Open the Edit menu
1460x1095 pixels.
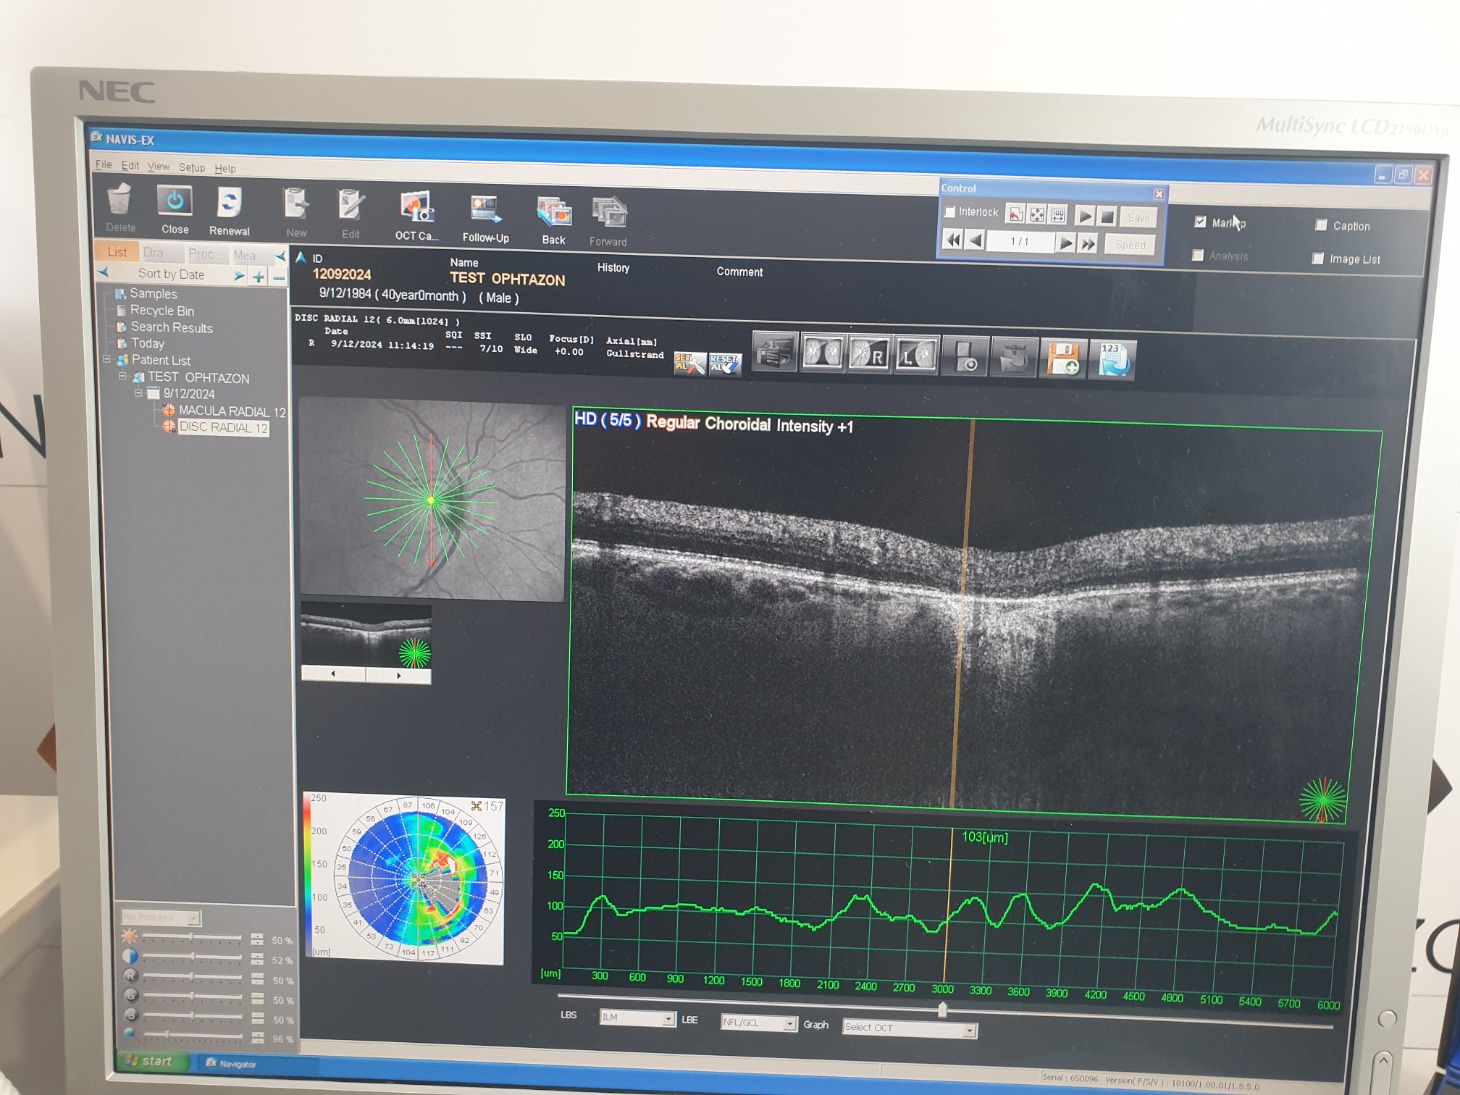click(x=130, y=165)
